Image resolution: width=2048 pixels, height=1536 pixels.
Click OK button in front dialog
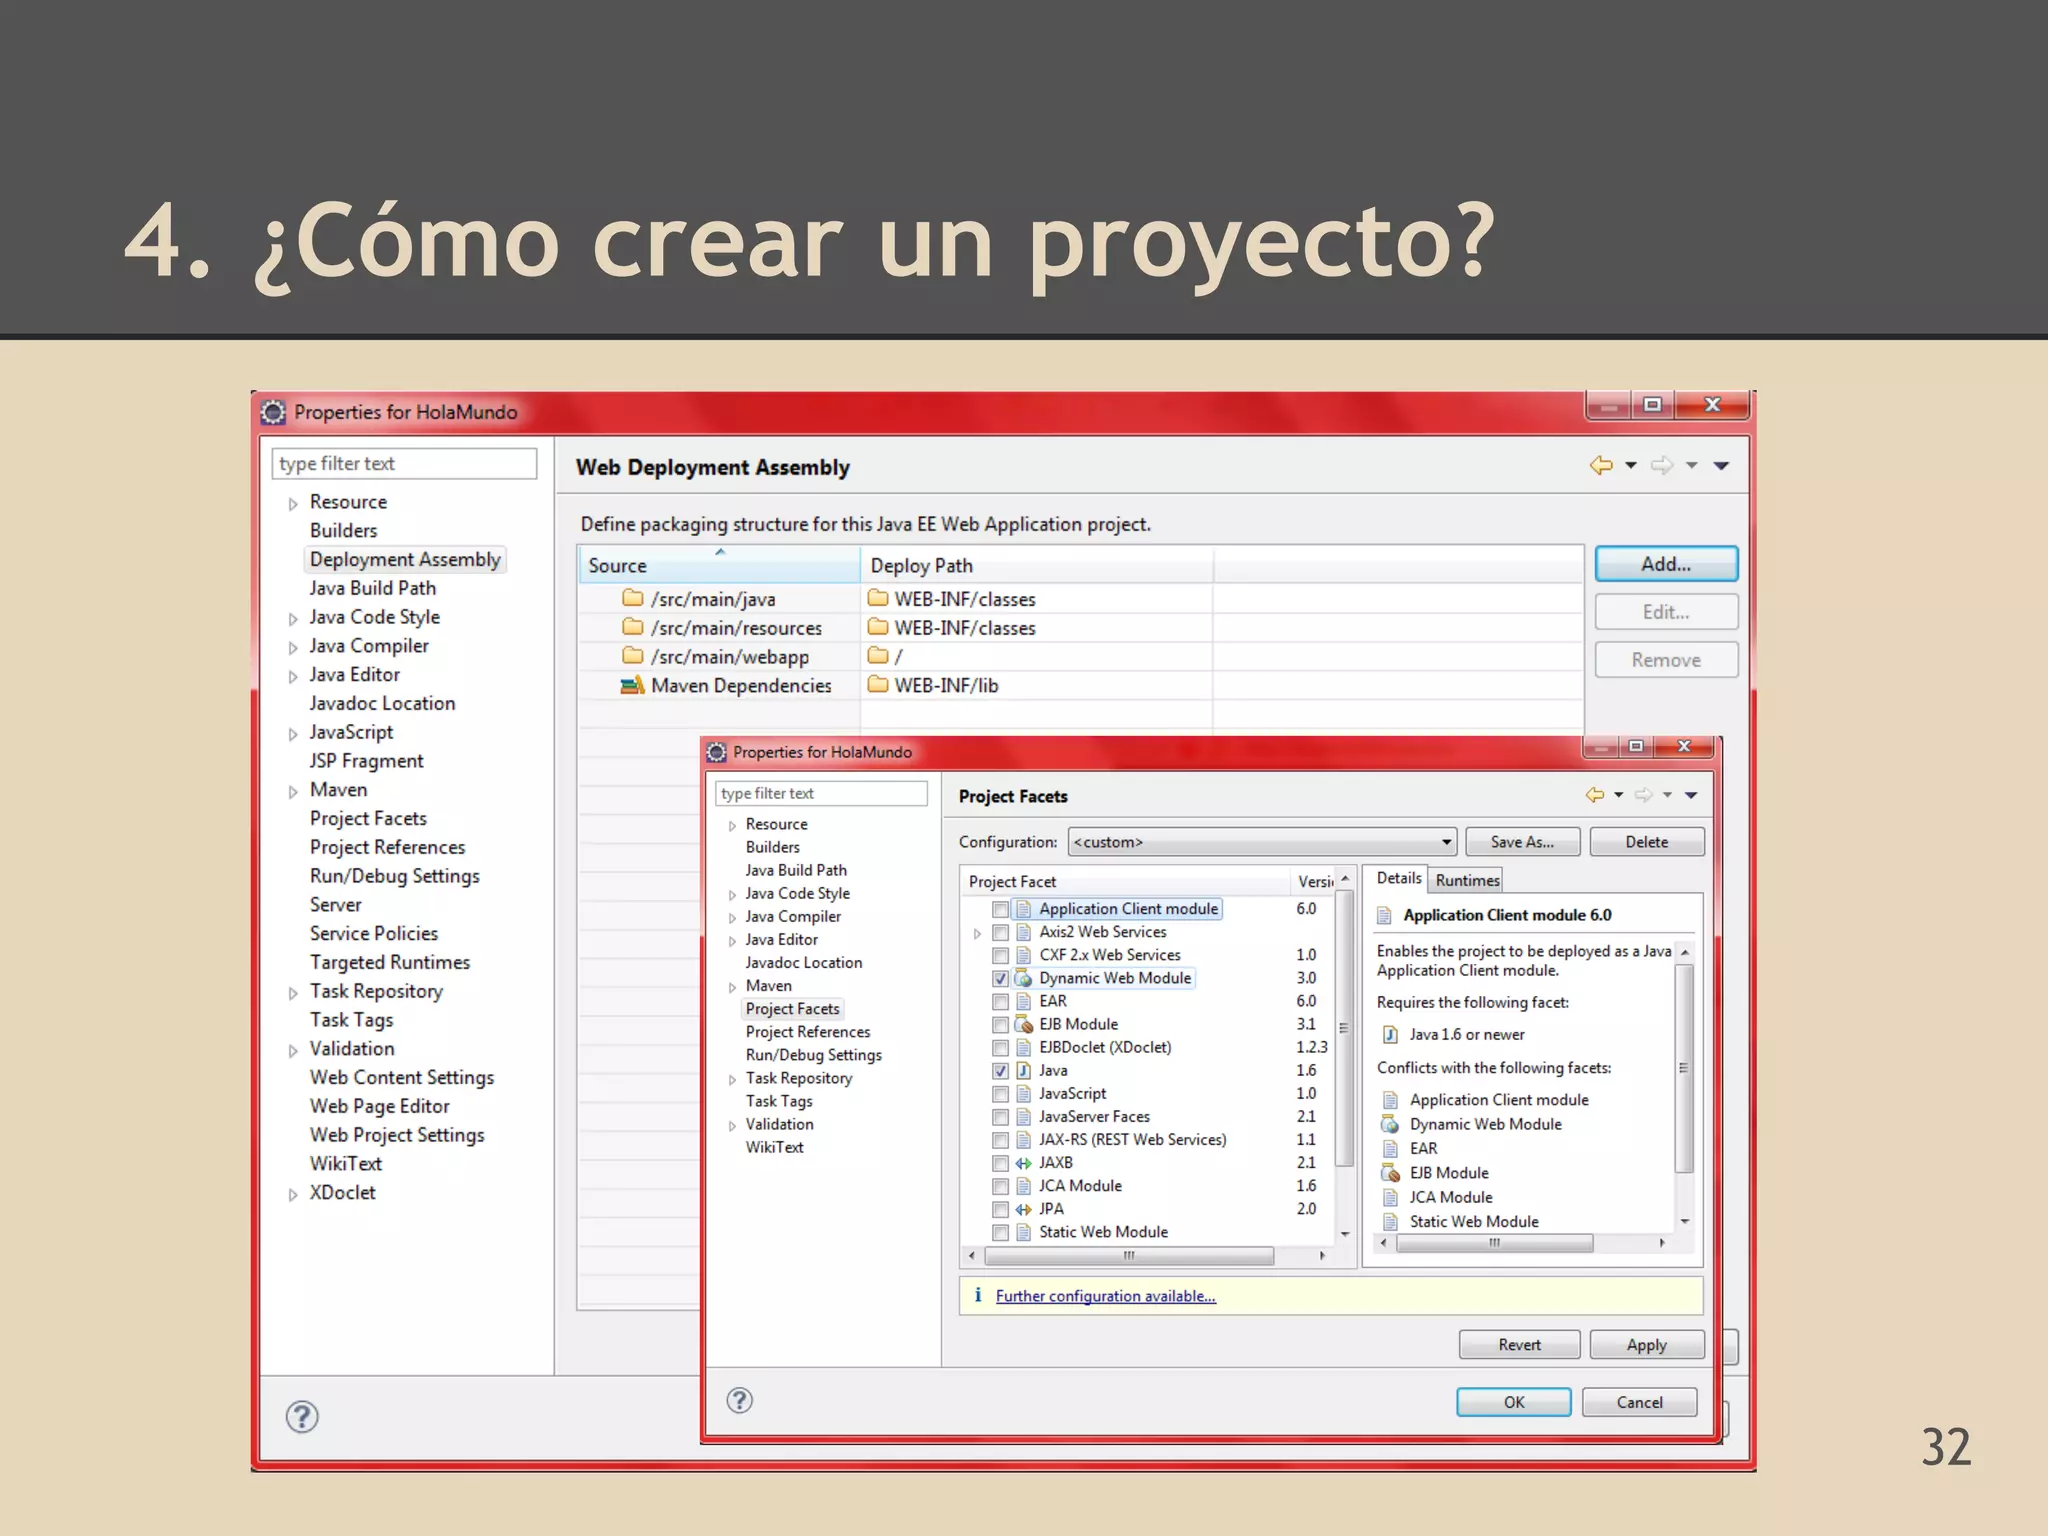click(1513, 1402)
